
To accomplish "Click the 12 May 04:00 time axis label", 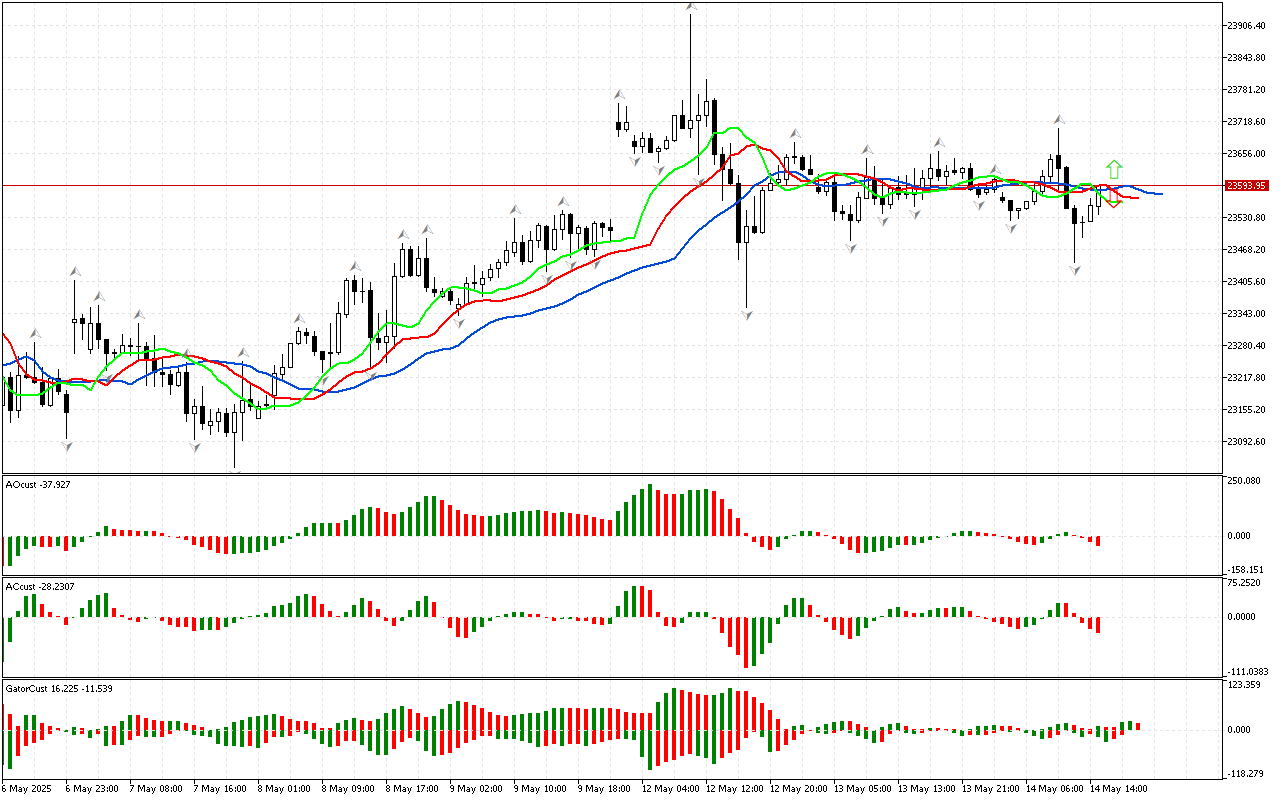I will [671, 789].
